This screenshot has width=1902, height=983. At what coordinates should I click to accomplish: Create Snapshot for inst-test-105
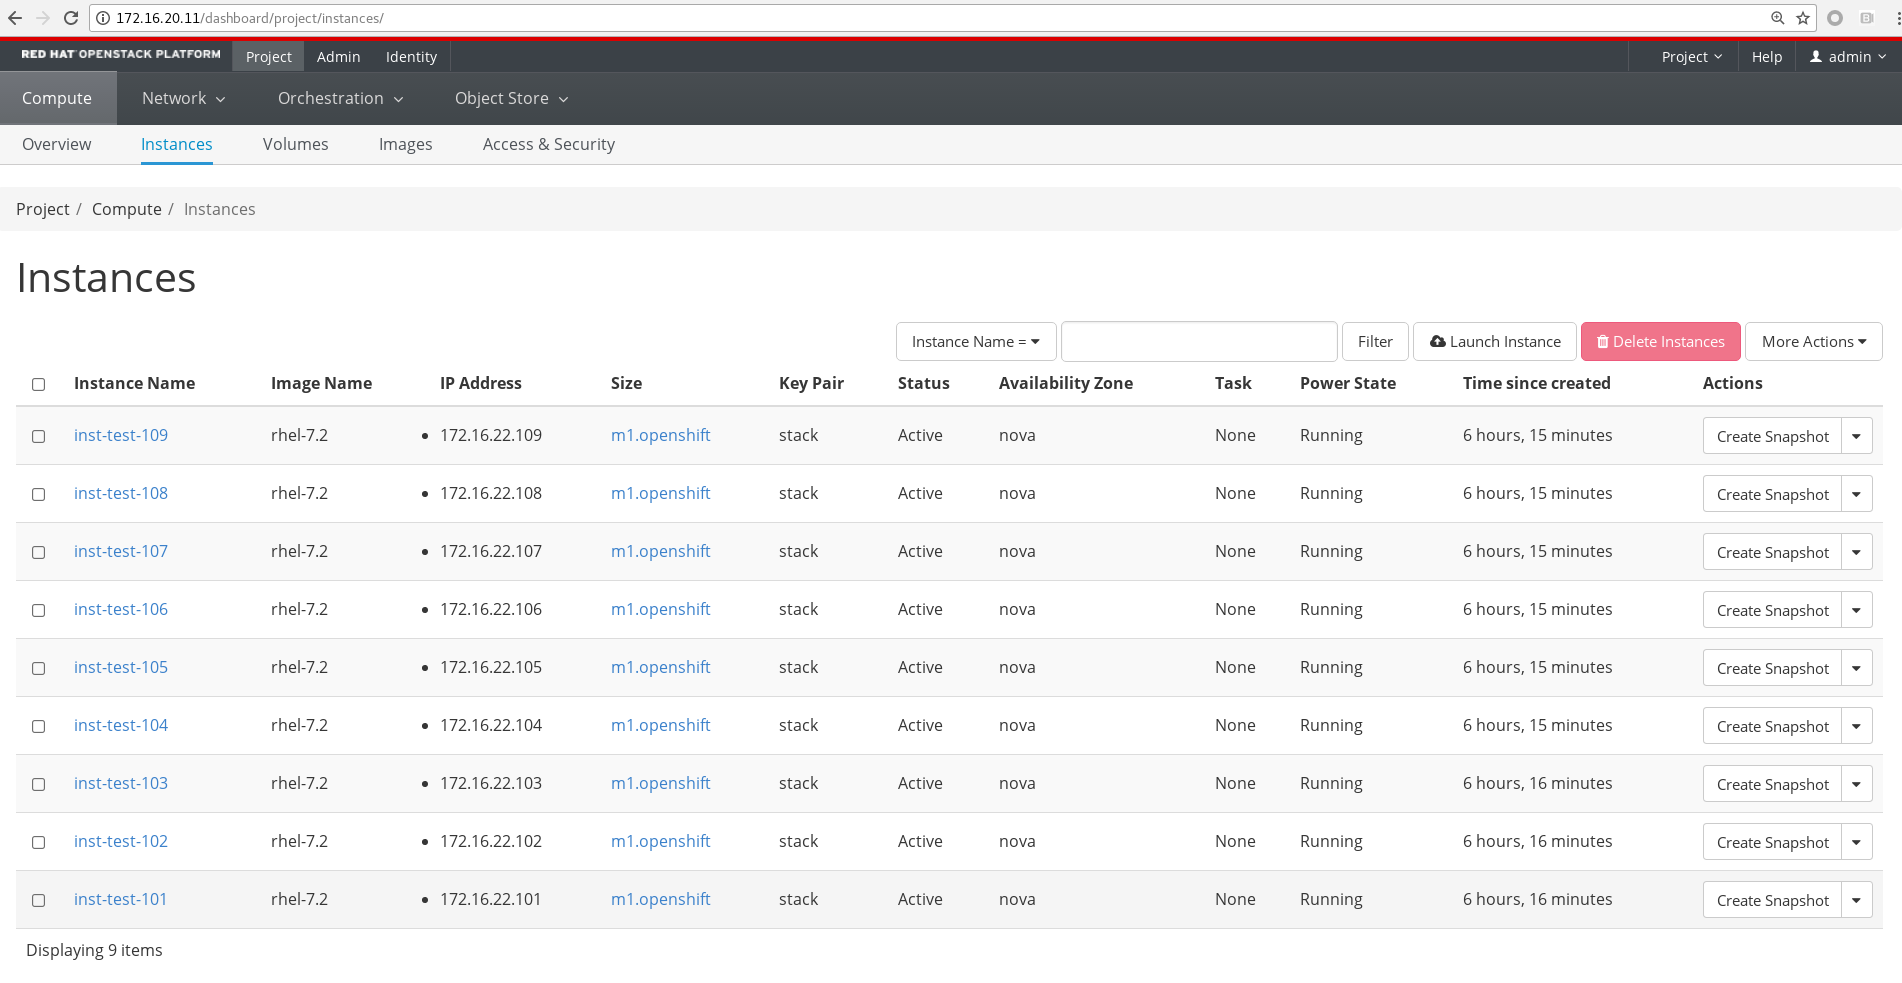click(x=1772, y=668)
